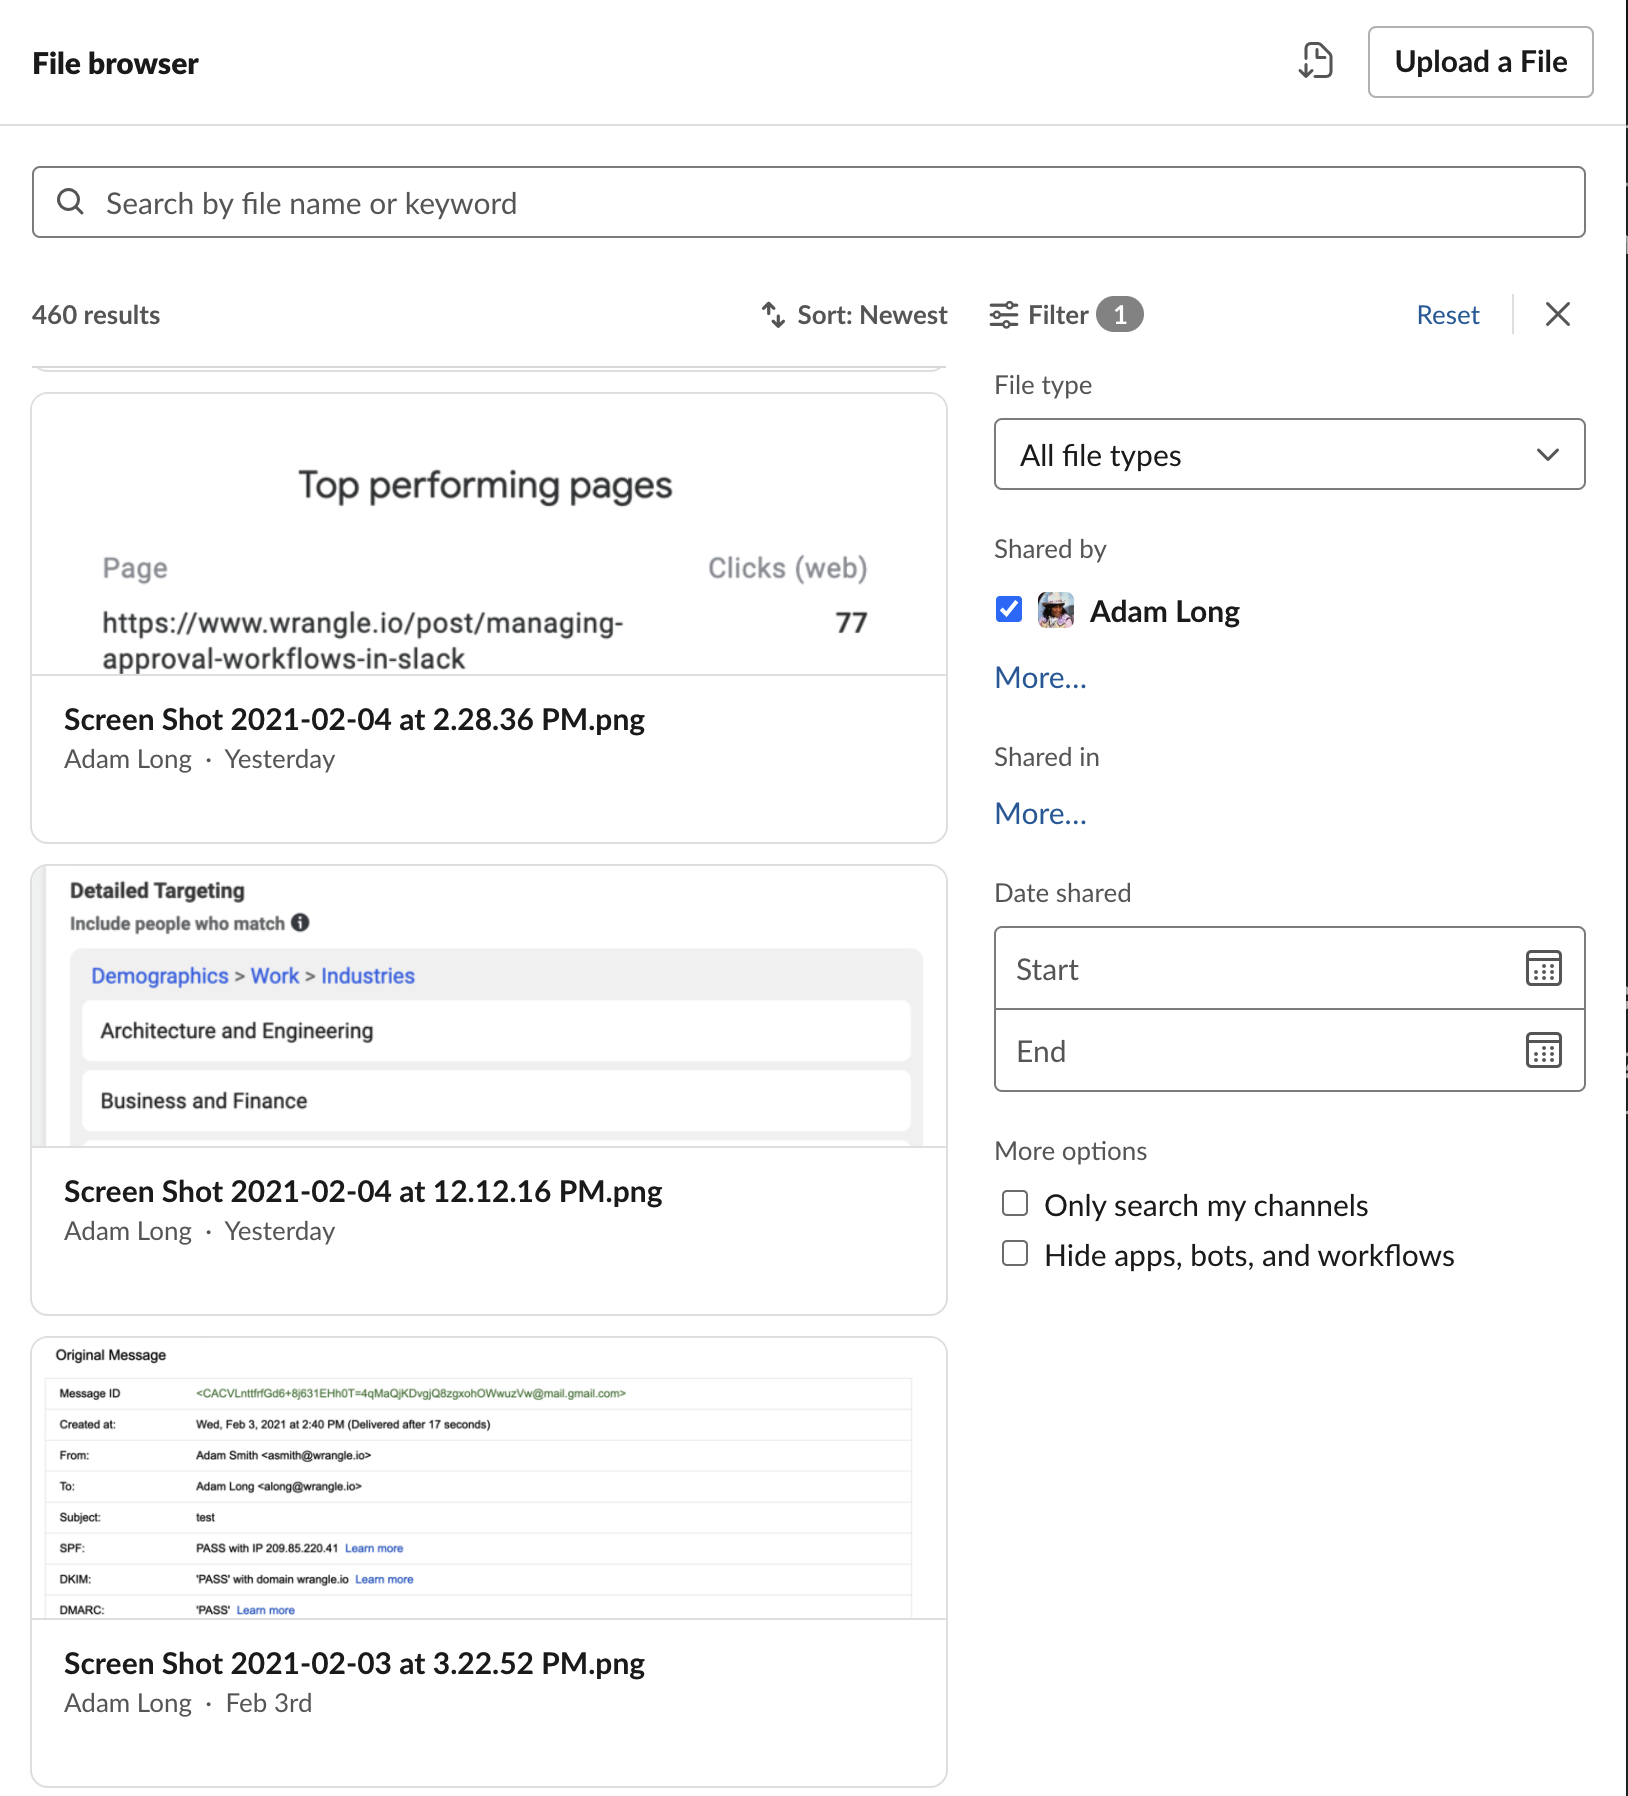Click the file import icon beside Upload

click(x=1316, y=61)
